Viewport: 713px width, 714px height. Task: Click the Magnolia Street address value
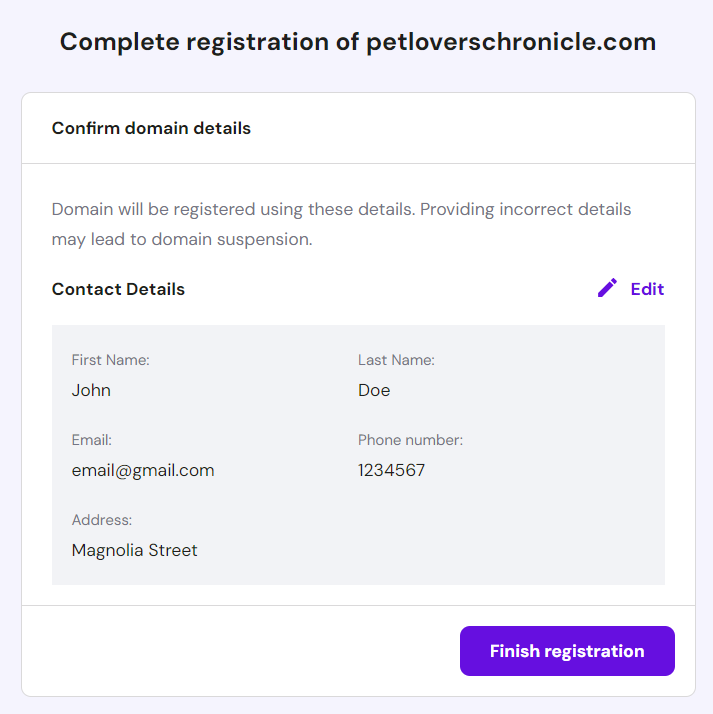[x=135, y=550]
